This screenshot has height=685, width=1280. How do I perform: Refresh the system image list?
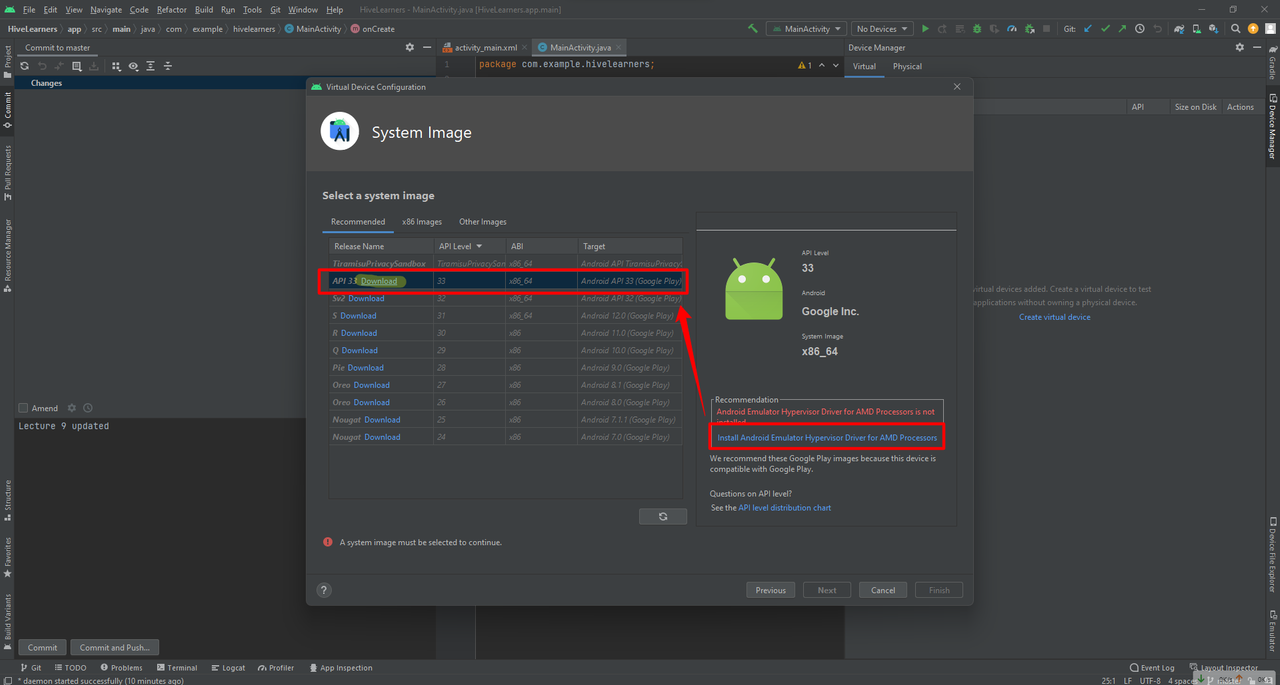(x=663, y=516)
